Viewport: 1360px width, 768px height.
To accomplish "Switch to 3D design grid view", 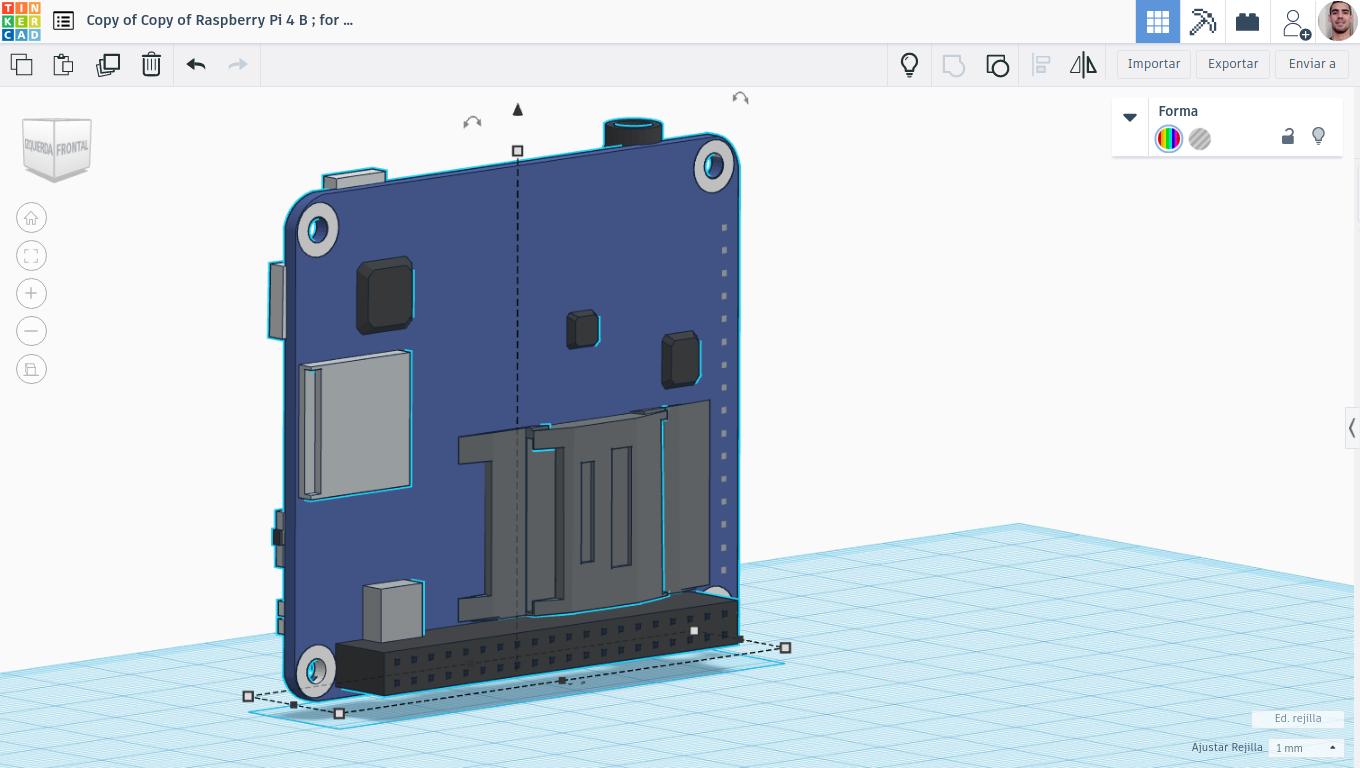I will tap(1158, 21).
